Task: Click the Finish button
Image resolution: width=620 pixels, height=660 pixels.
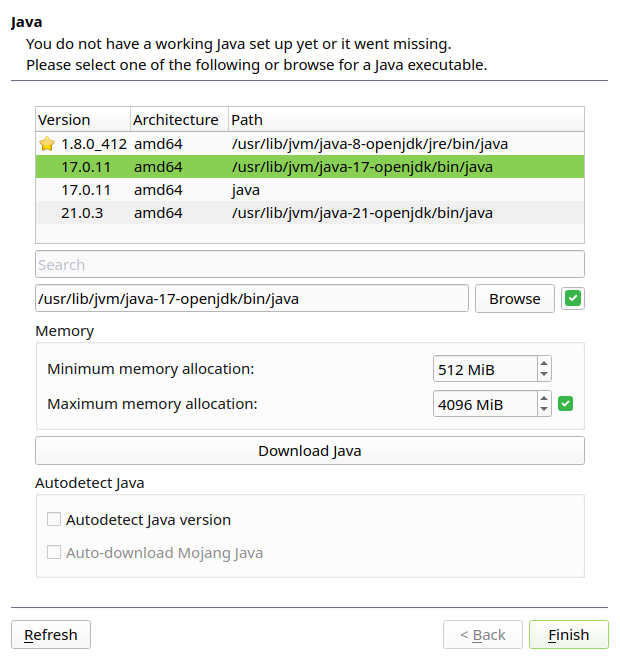Action: [568, 635]
